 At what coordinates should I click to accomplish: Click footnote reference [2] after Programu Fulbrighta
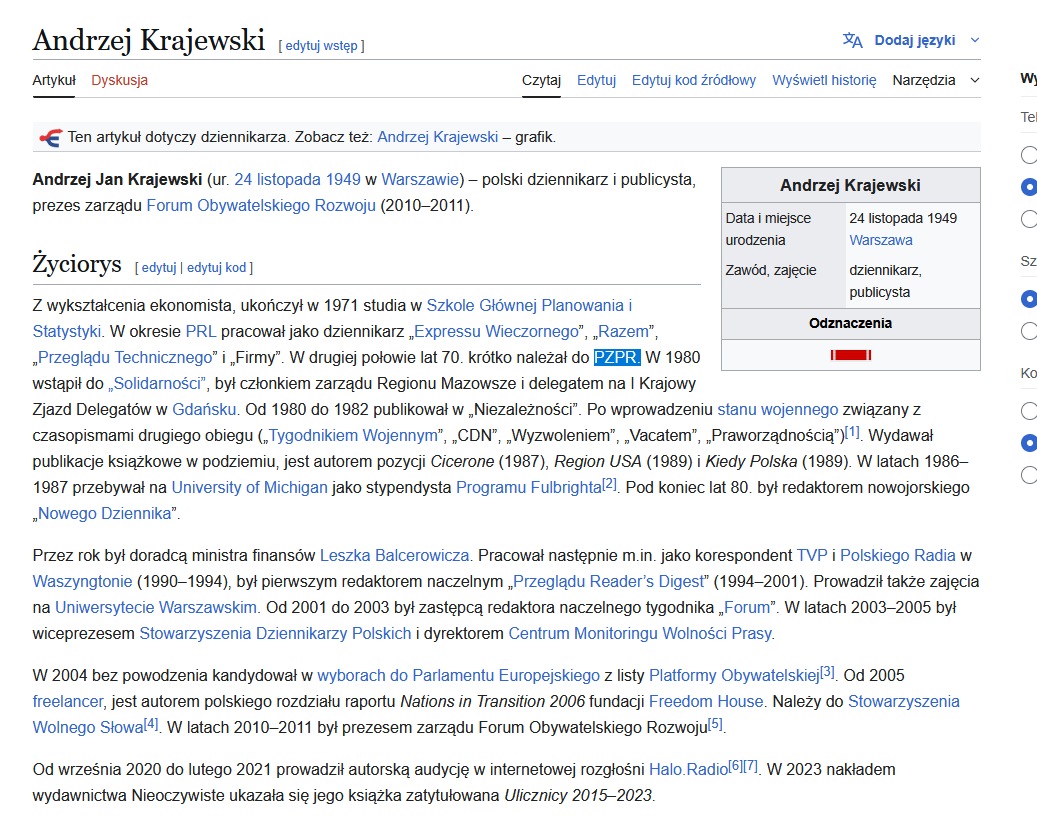[609, 484]
